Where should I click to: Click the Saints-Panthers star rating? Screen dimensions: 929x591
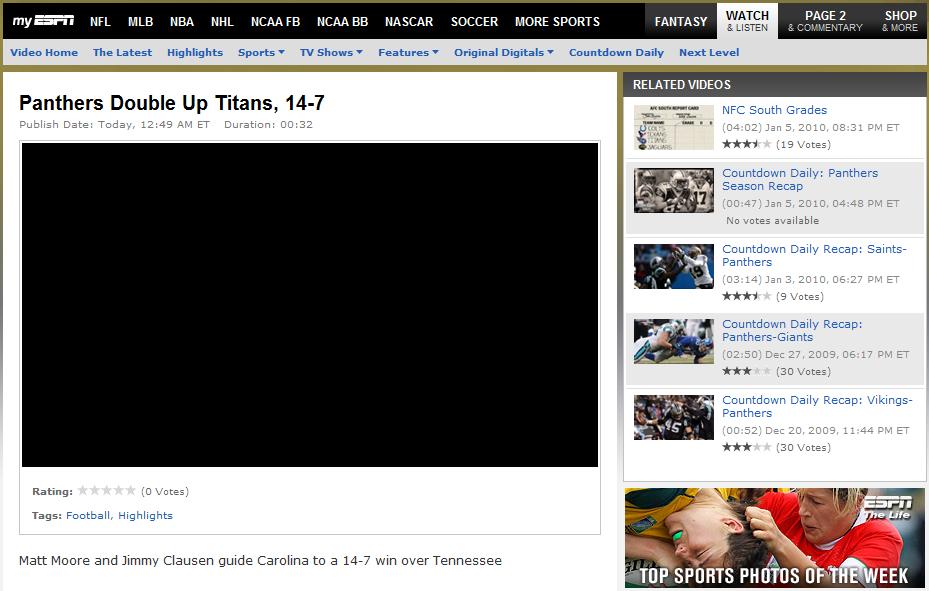pyautogui.click(x=747, y=296)
